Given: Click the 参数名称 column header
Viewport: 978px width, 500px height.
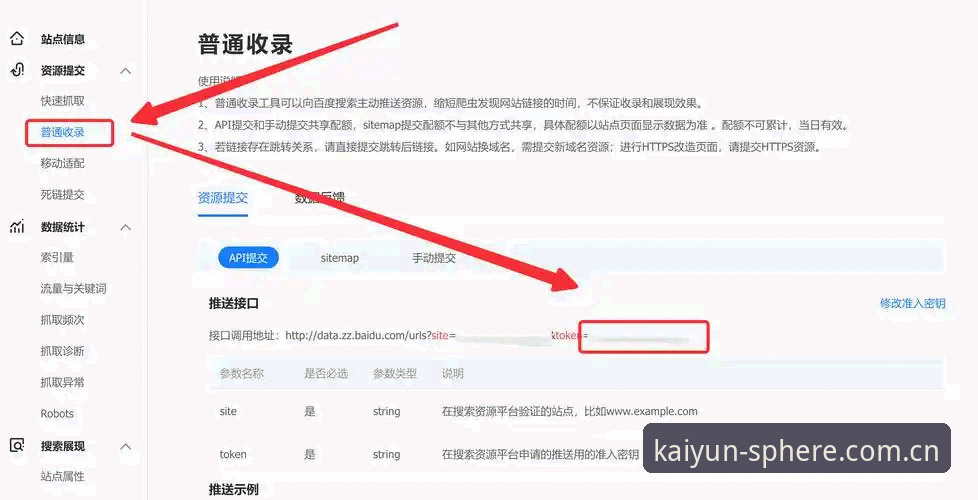Looking at the screenshot, I should pyautogui.click(x=242, y=373).
